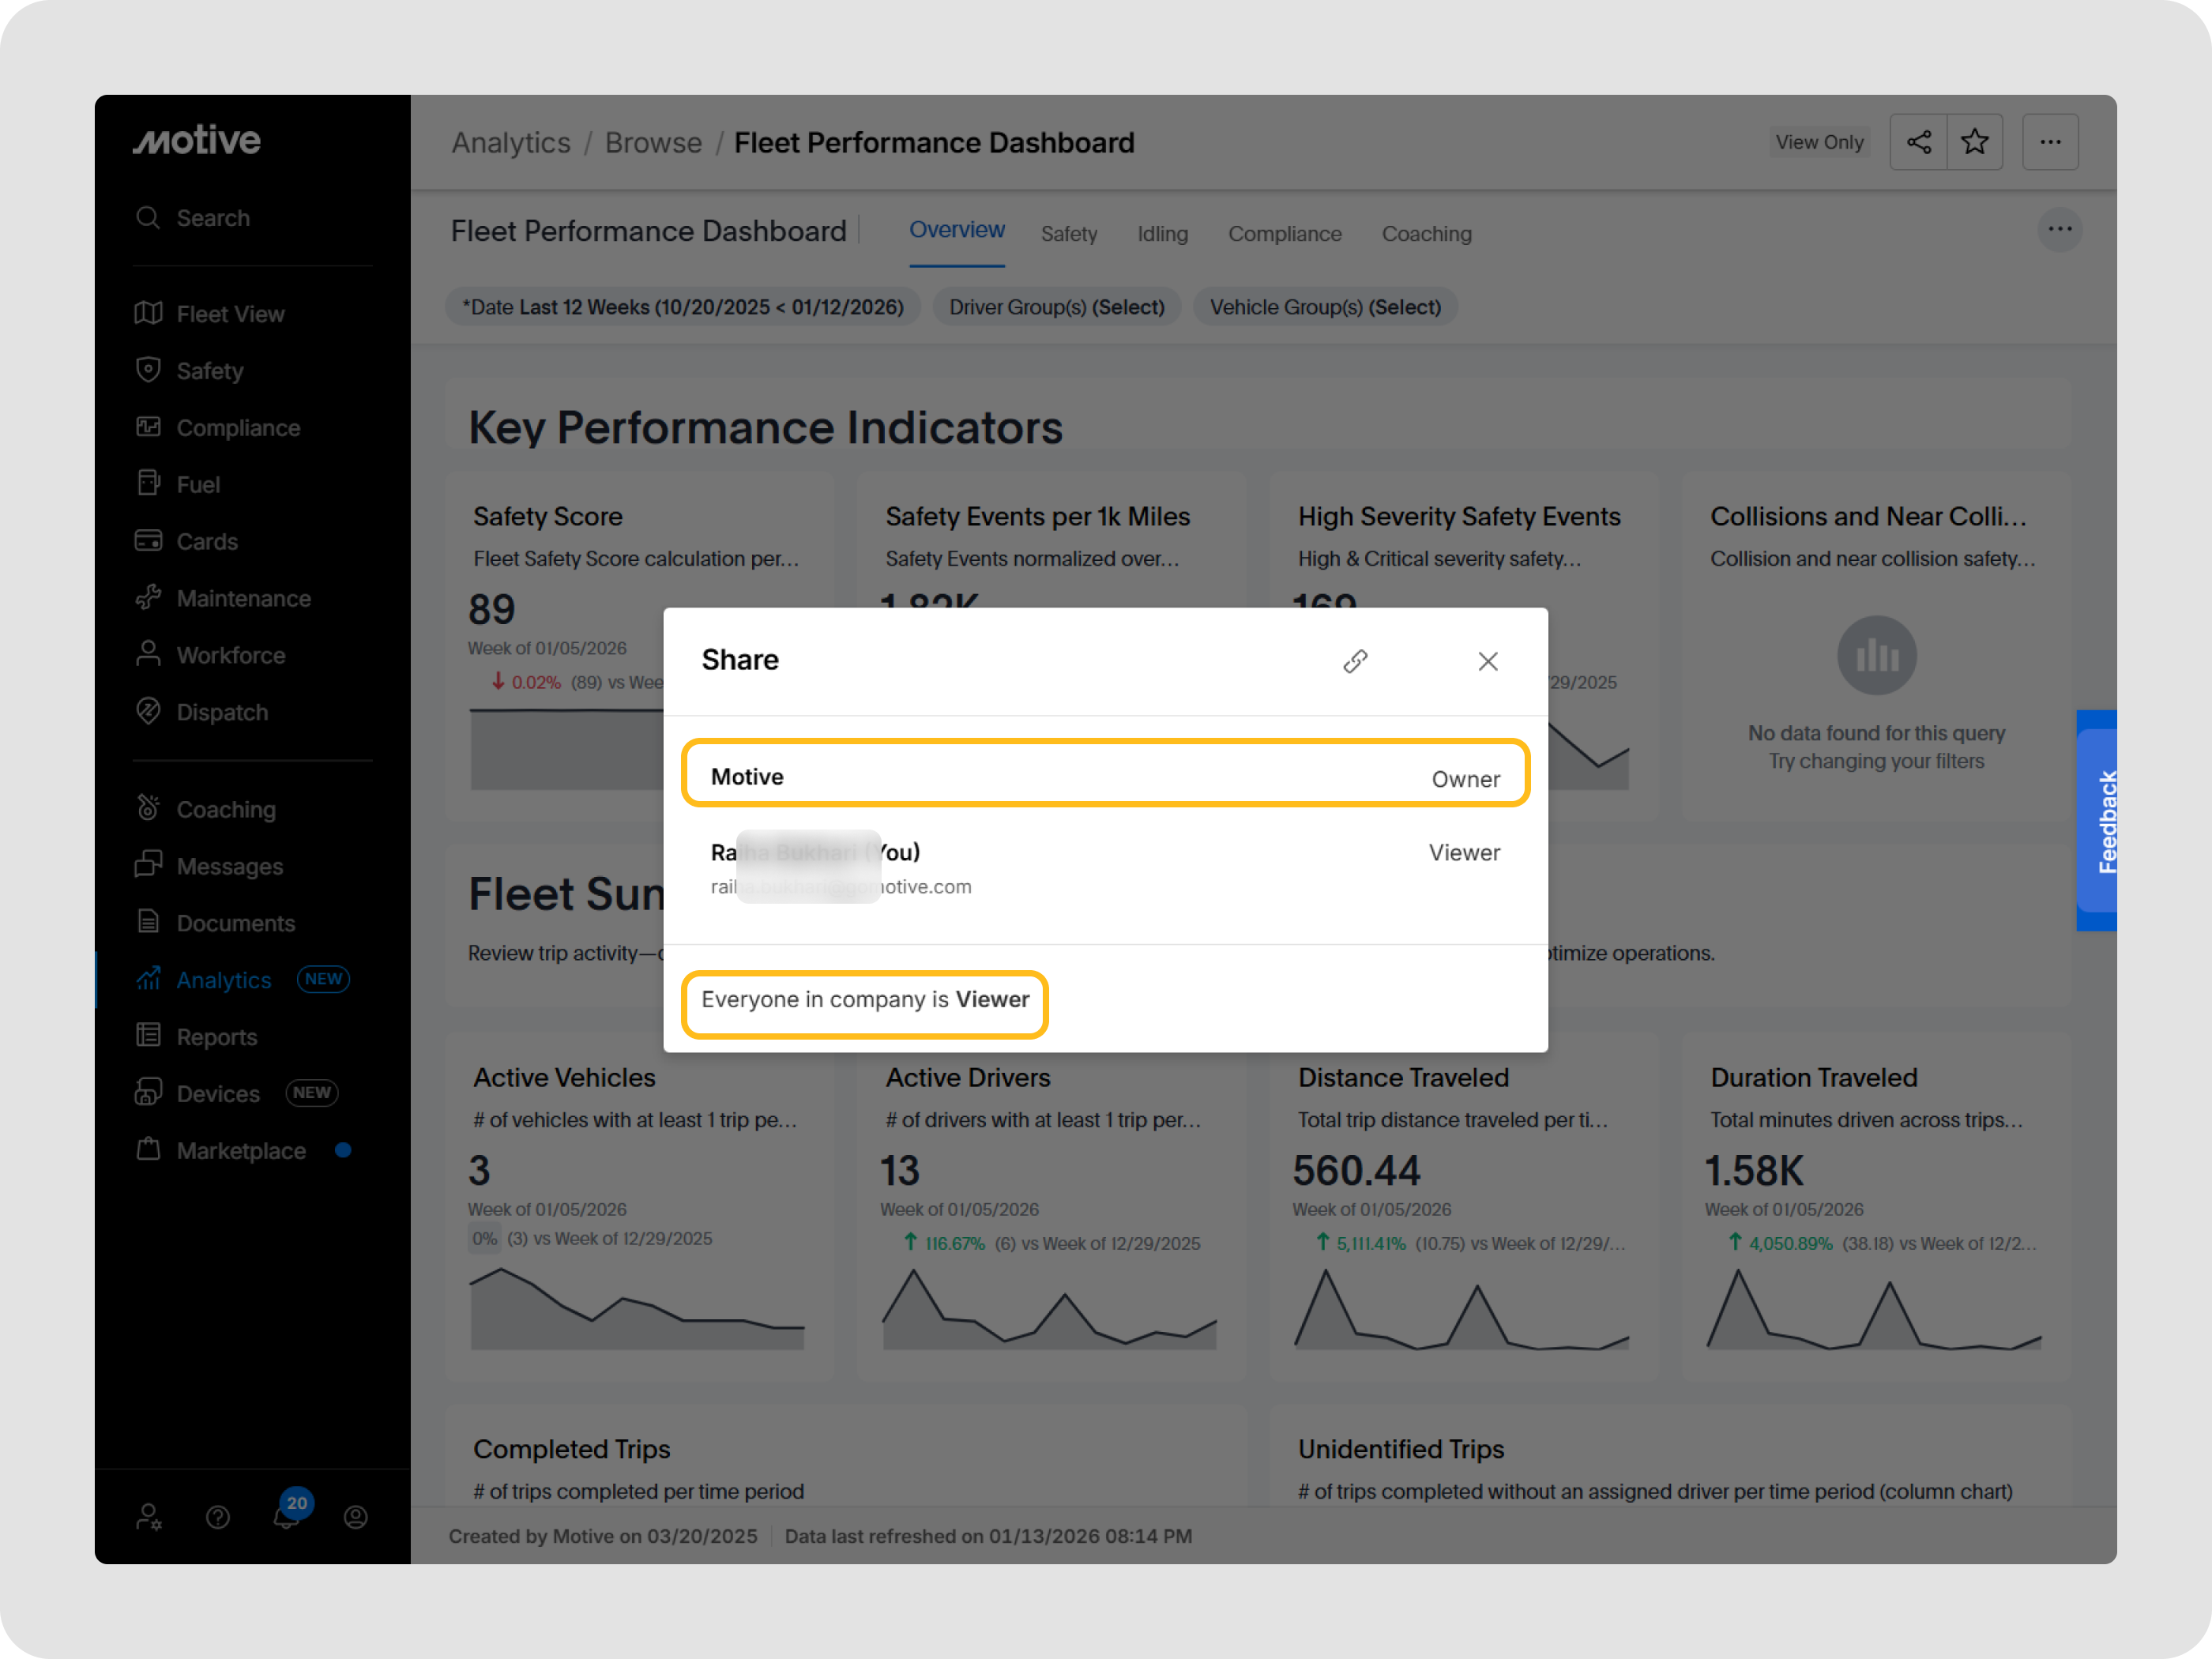The height and width of the screenshot is (1659, 2212).
Task: Toggle the favorite star for this dashboard
Action: coord(1975,141)
